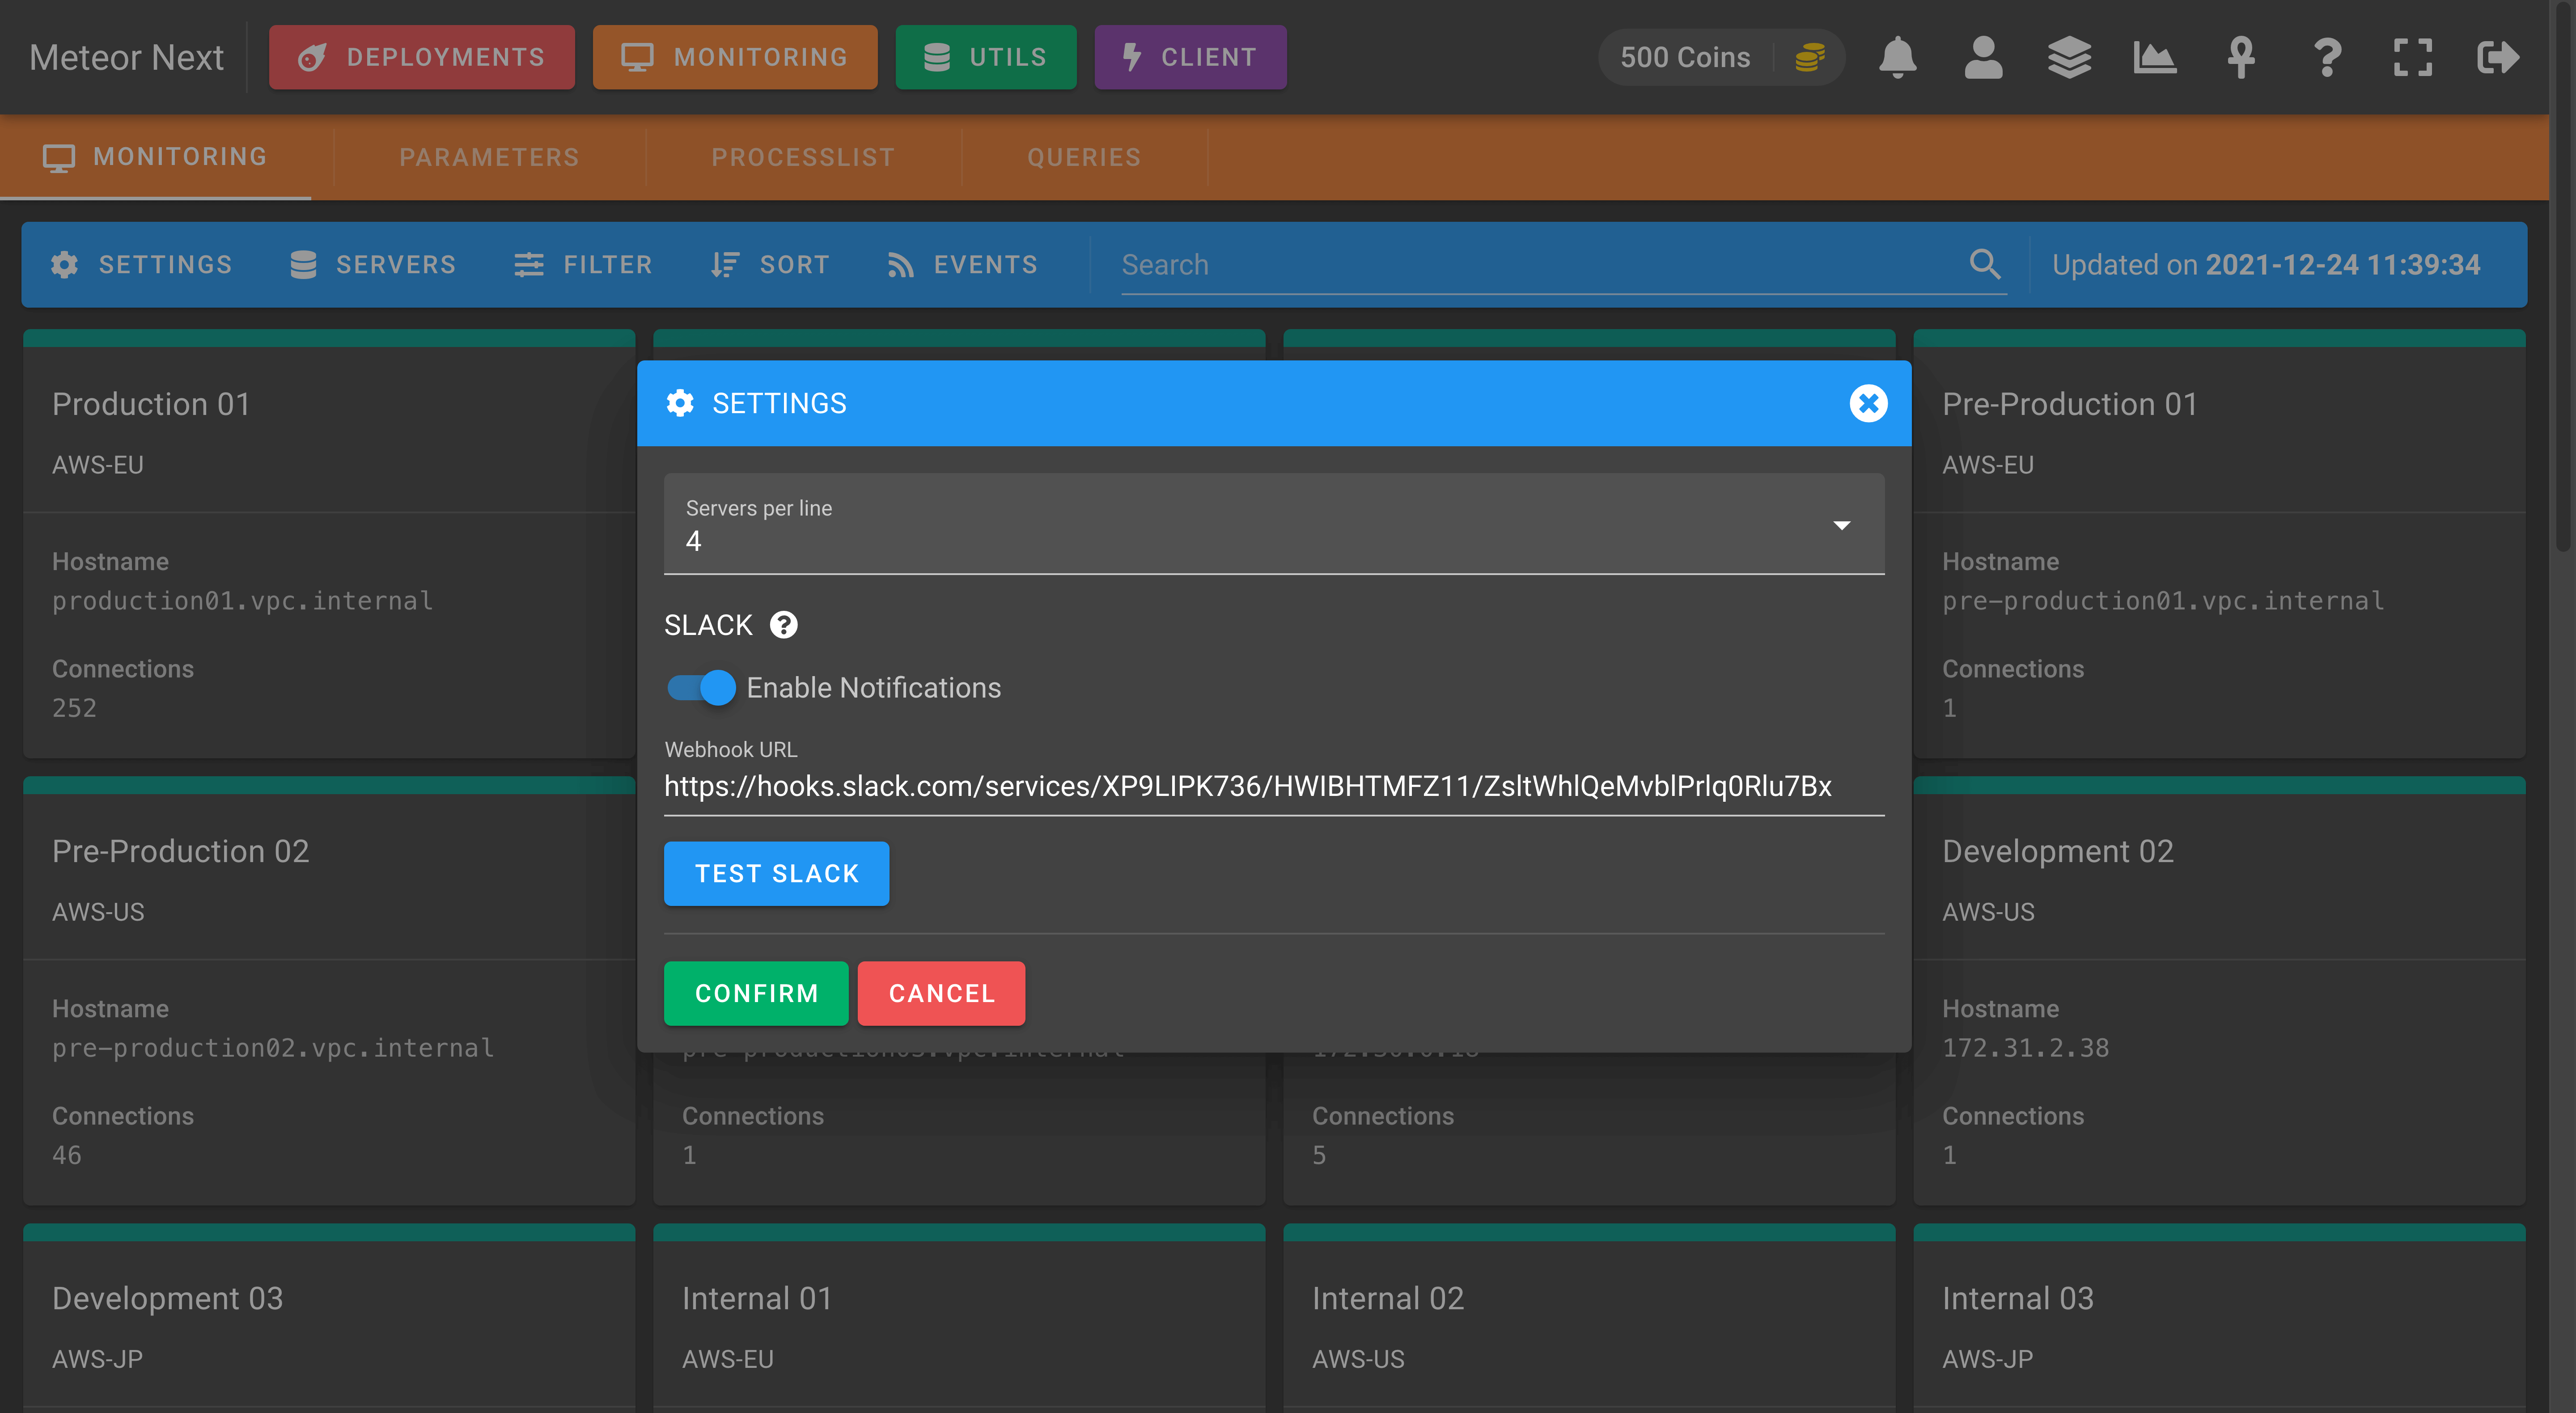
Task: Click the Confirm button
Action: pyautogui.click(x=756, y=993)
